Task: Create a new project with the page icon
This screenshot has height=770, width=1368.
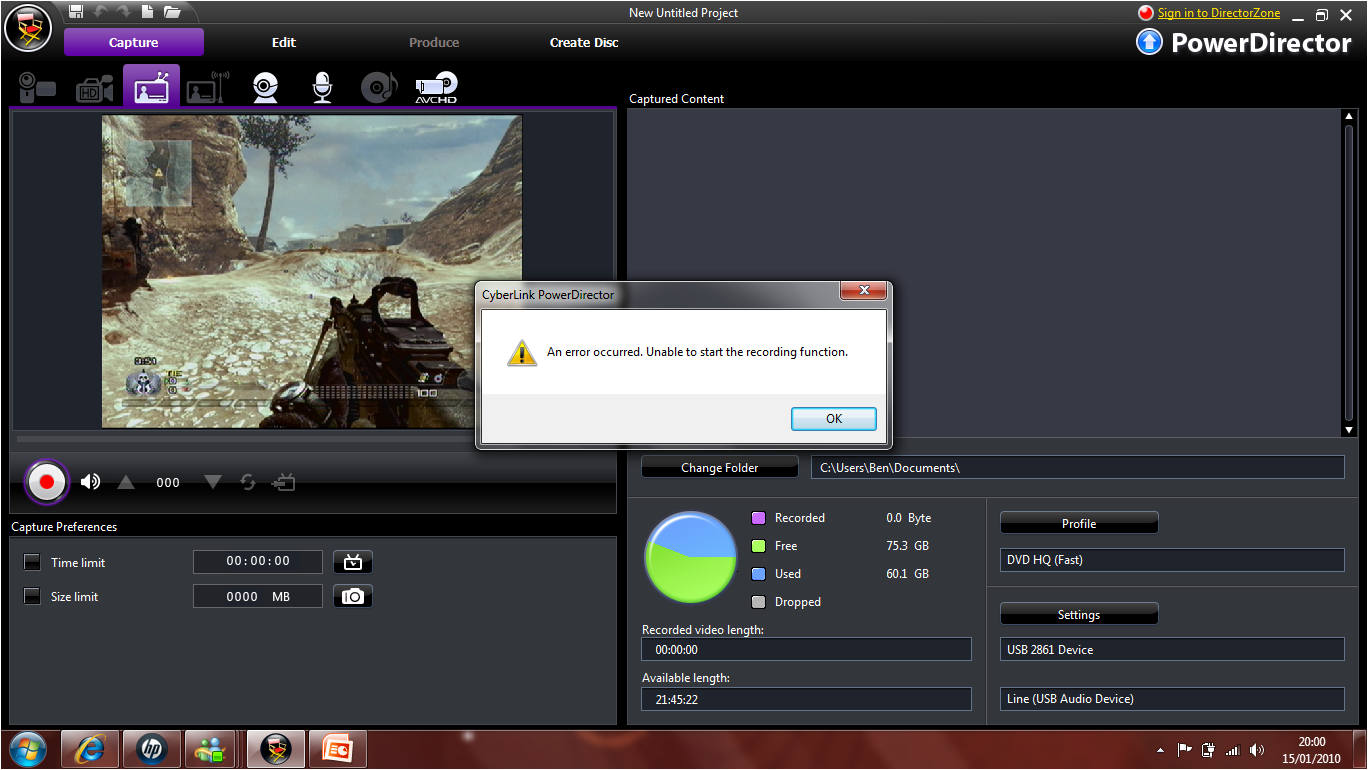Action: tap(147, 12)
